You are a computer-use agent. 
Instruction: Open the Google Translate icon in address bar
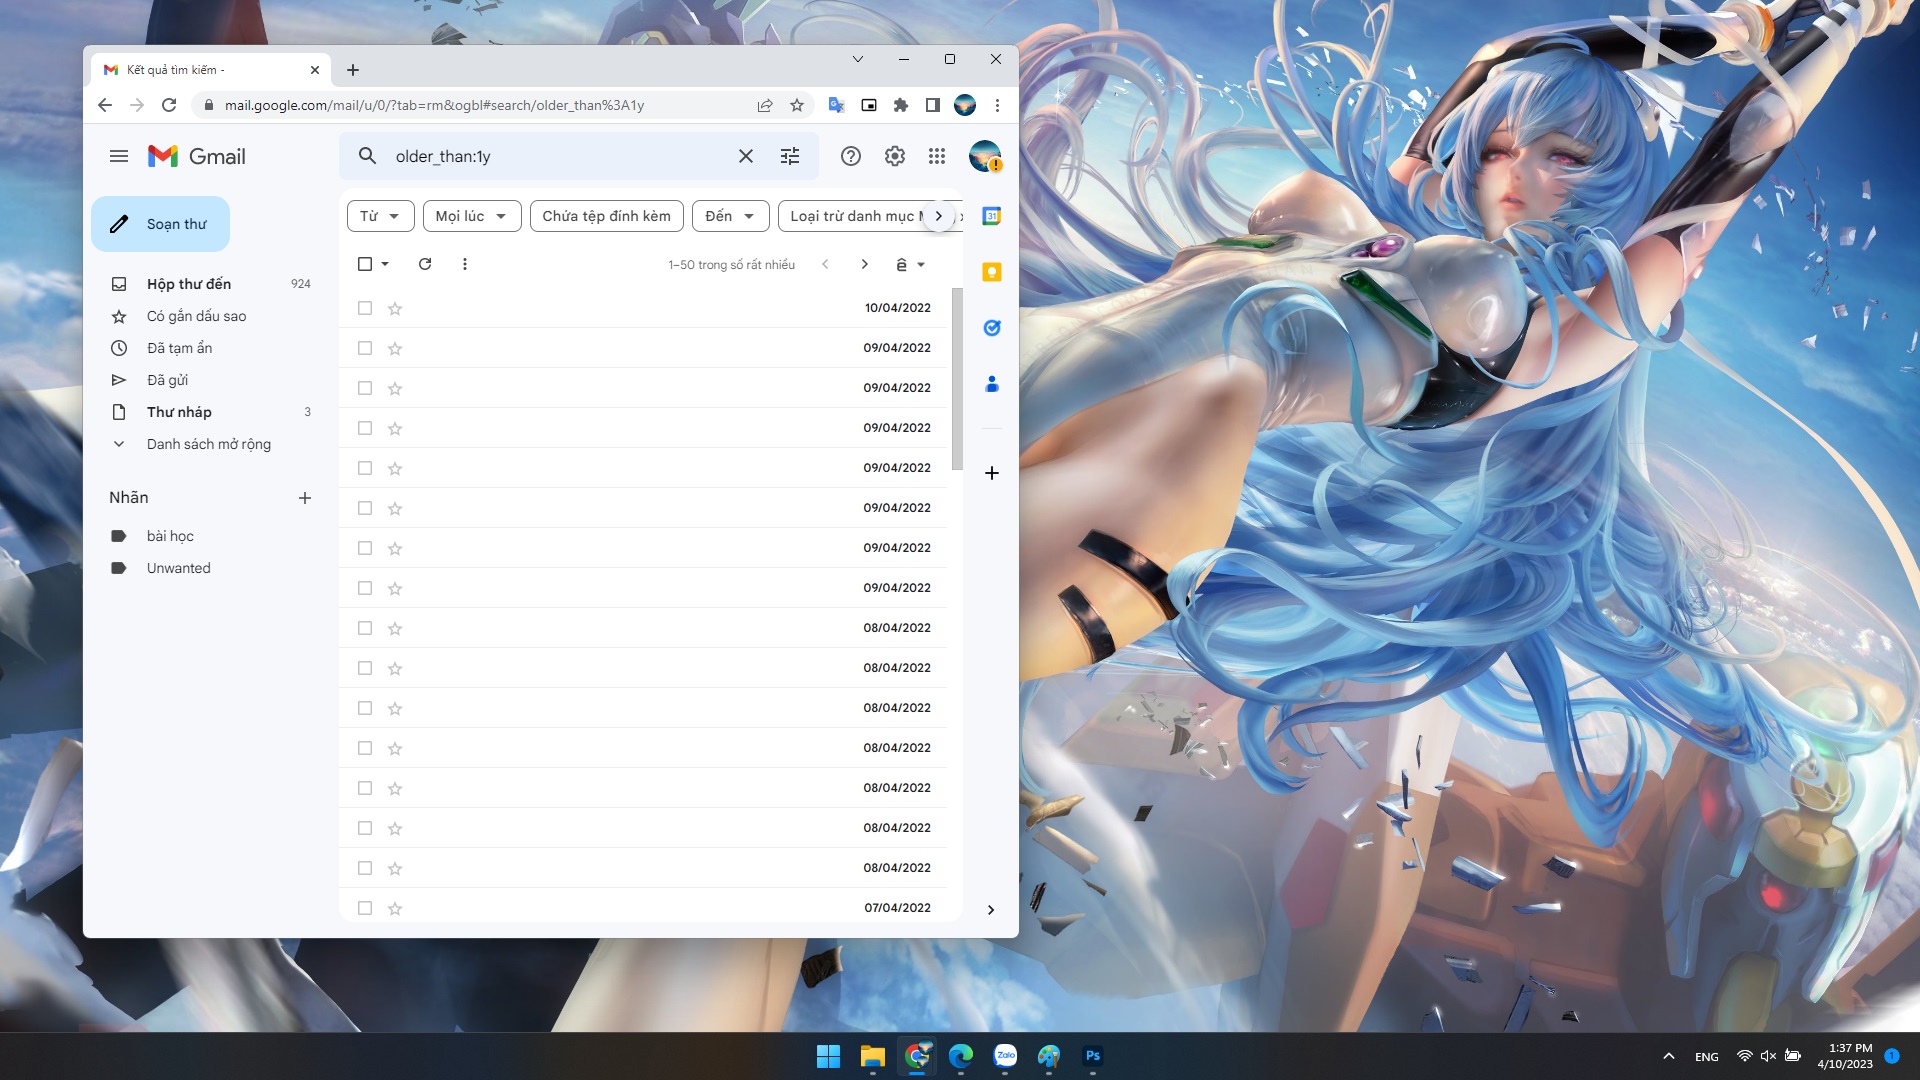pos(837,105)
